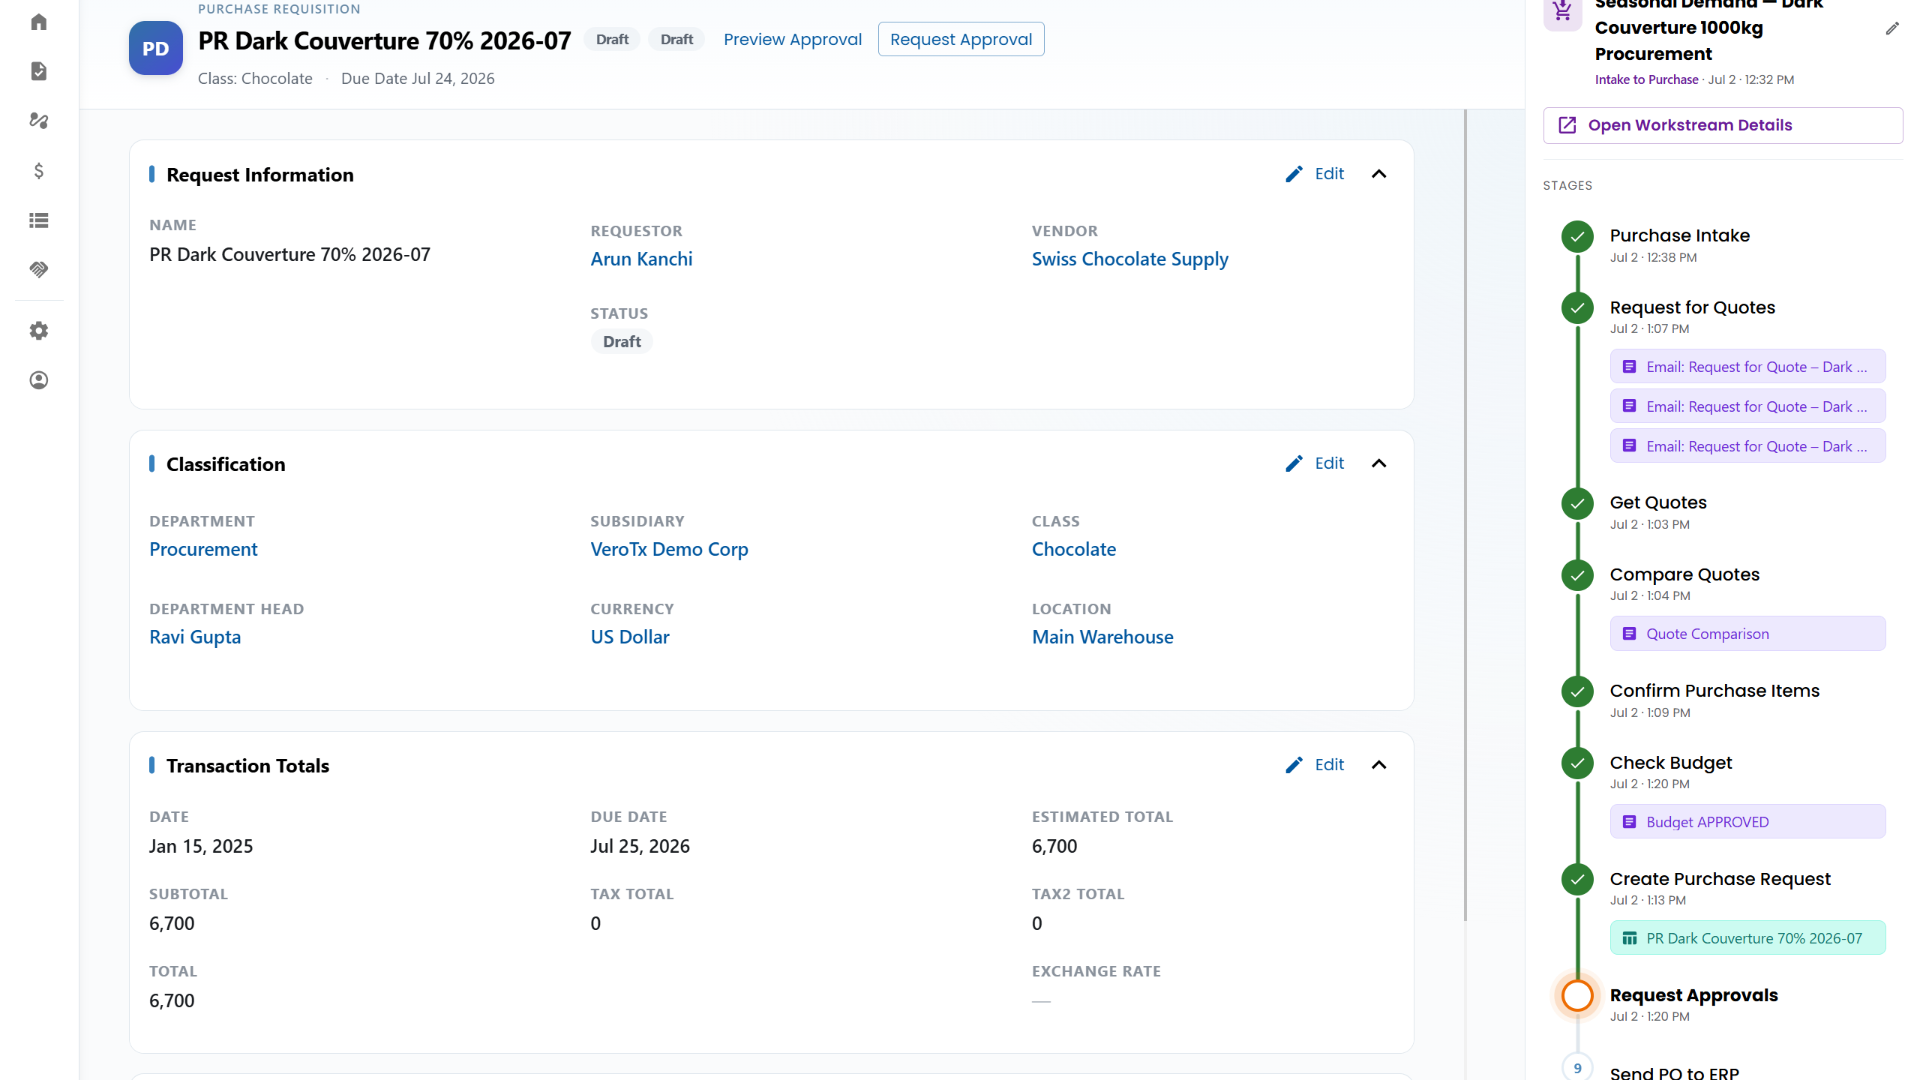Collapse the Request Information section

coord(1379,174)
